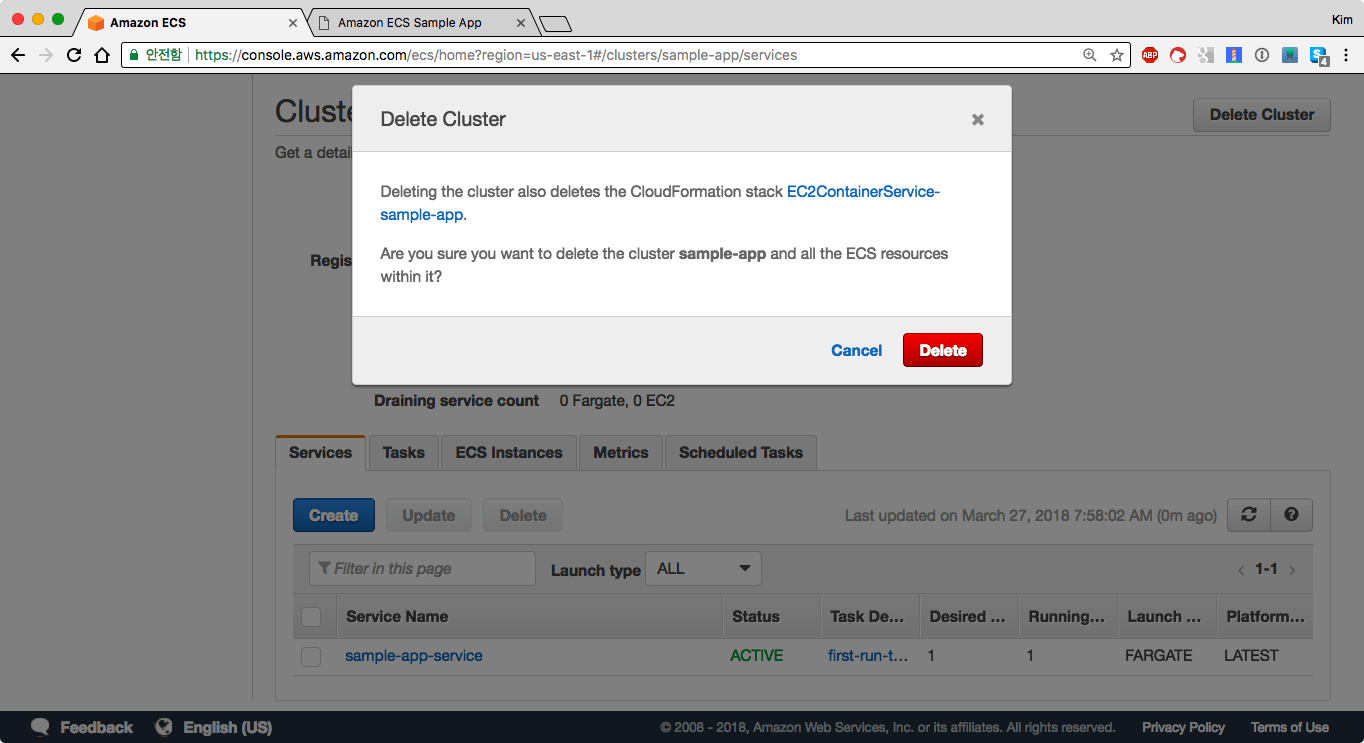Screen dimensions: 1364x743
Task: Click the refresh services icon
Action: 1248,515
